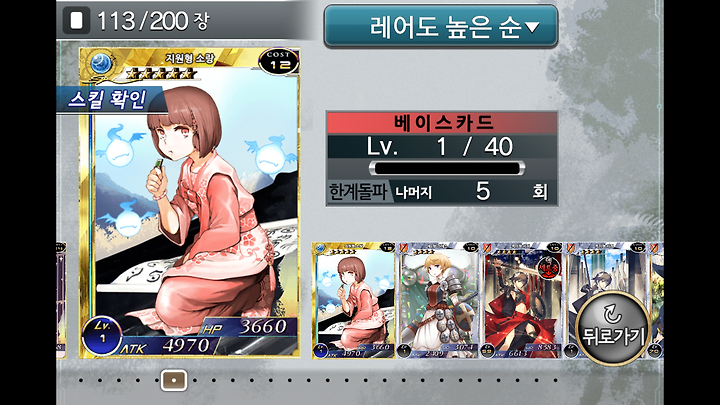The image size is (720, 405).
Task: Select the pink kimono girl thumbnail card
Action: pos(354,301)
